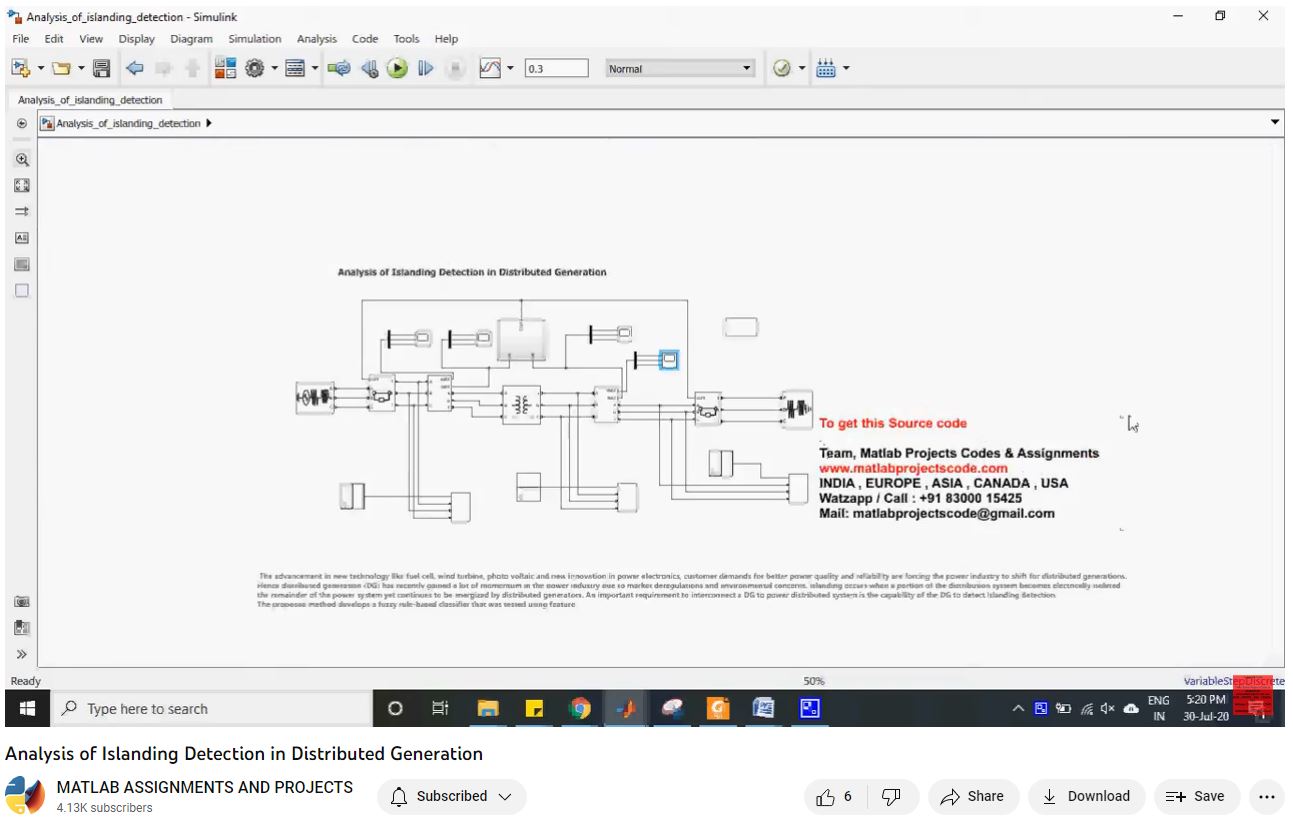Select the highlighted blue scope block

click(x=669, y=359)
